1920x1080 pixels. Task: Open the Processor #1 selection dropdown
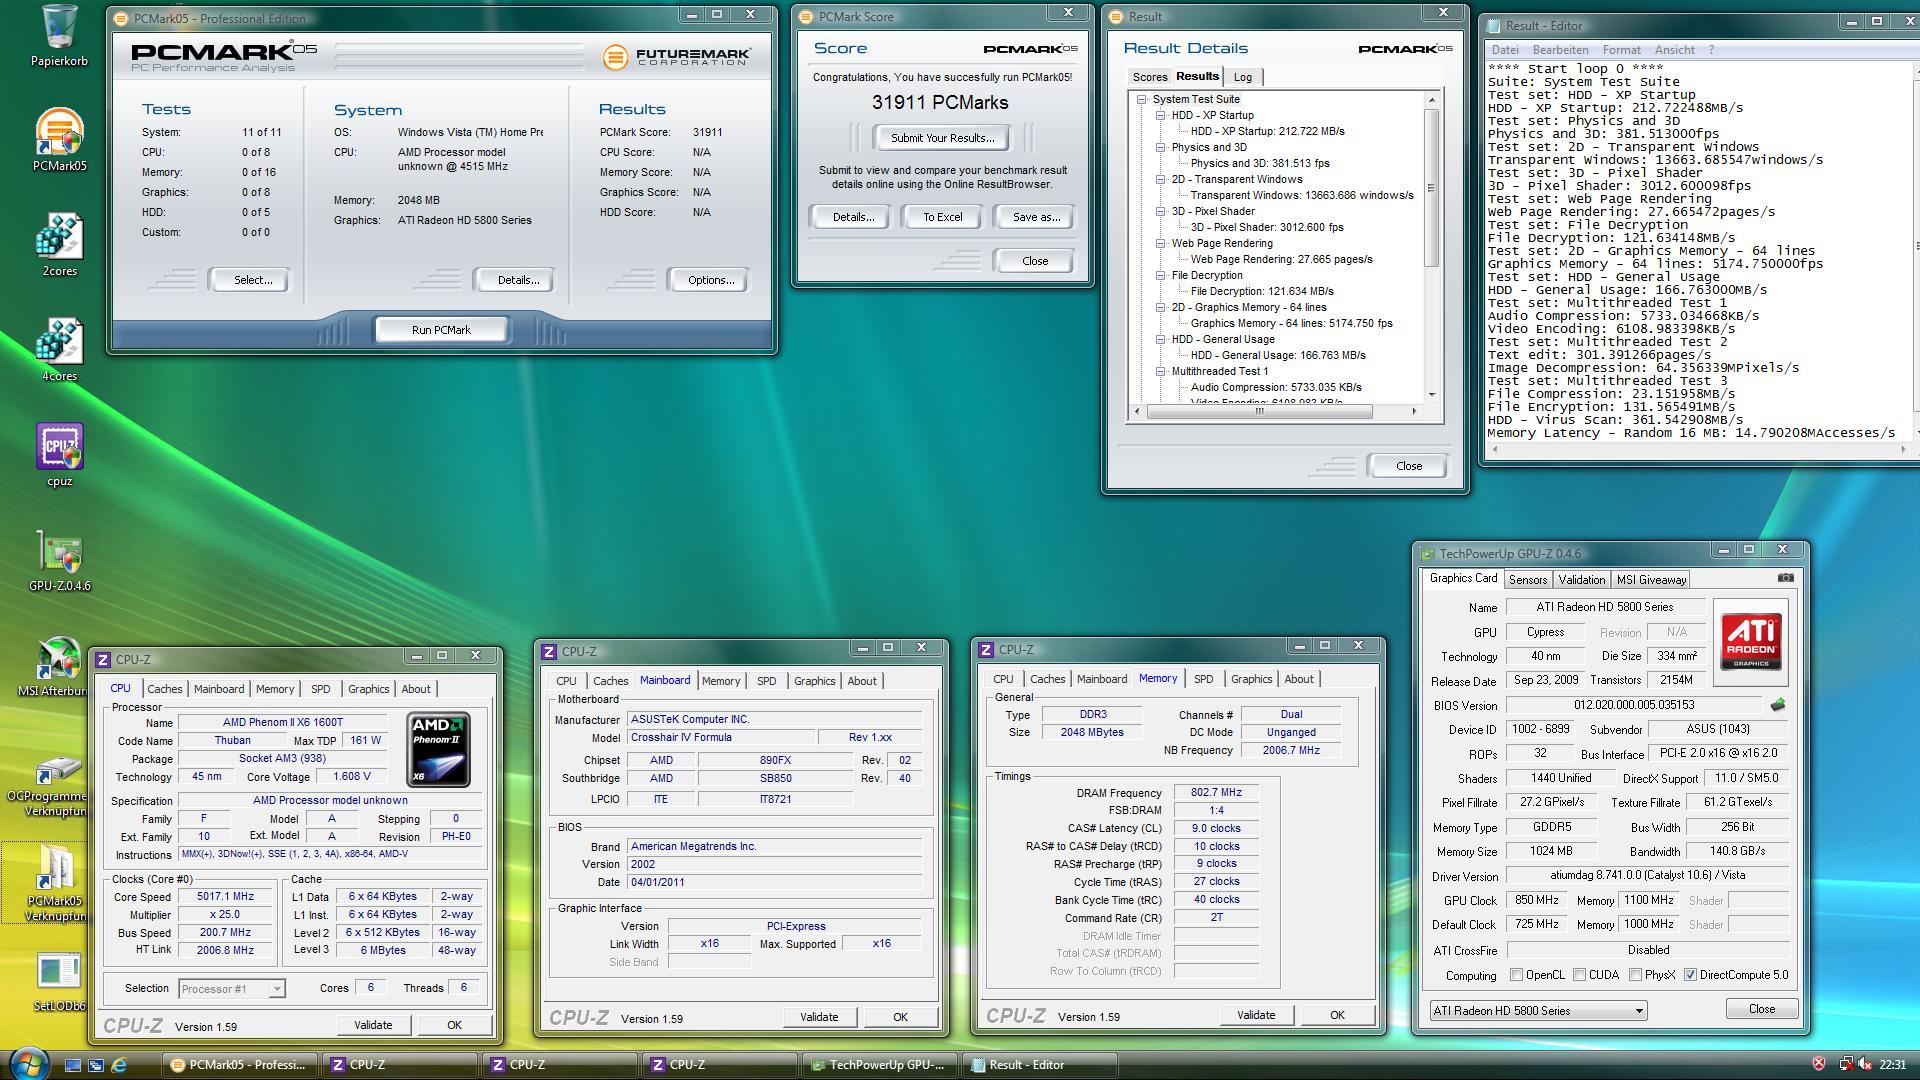(x=231, y=988)
